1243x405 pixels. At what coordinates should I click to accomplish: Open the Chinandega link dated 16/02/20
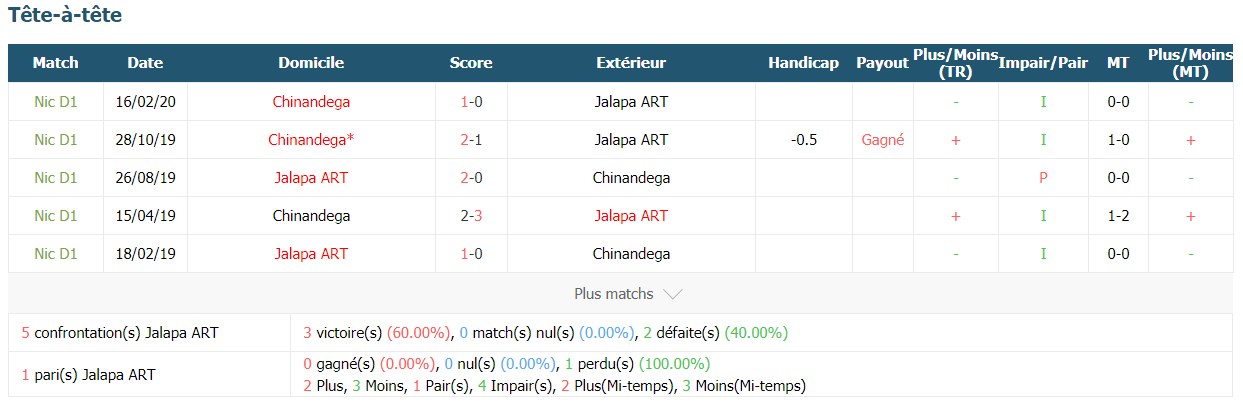coord(311,102)
